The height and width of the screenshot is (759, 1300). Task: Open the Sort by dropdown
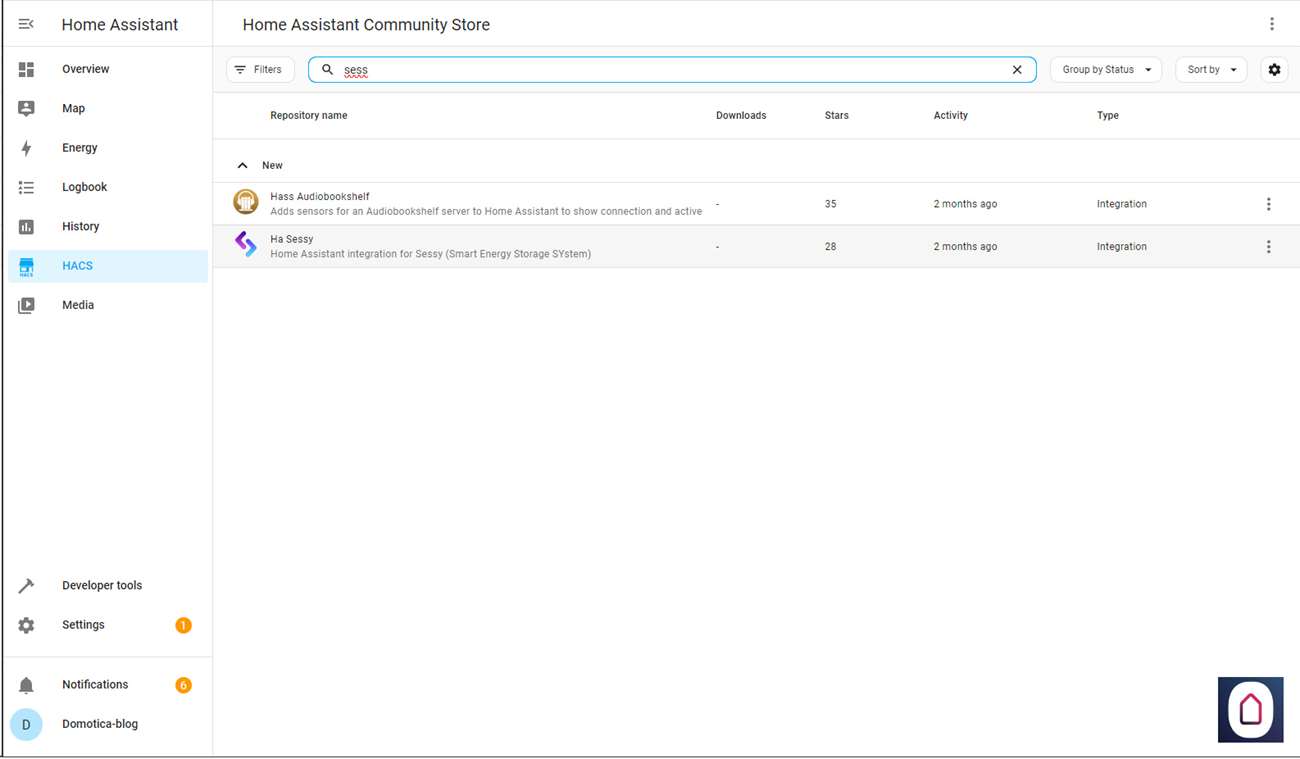1210,70
